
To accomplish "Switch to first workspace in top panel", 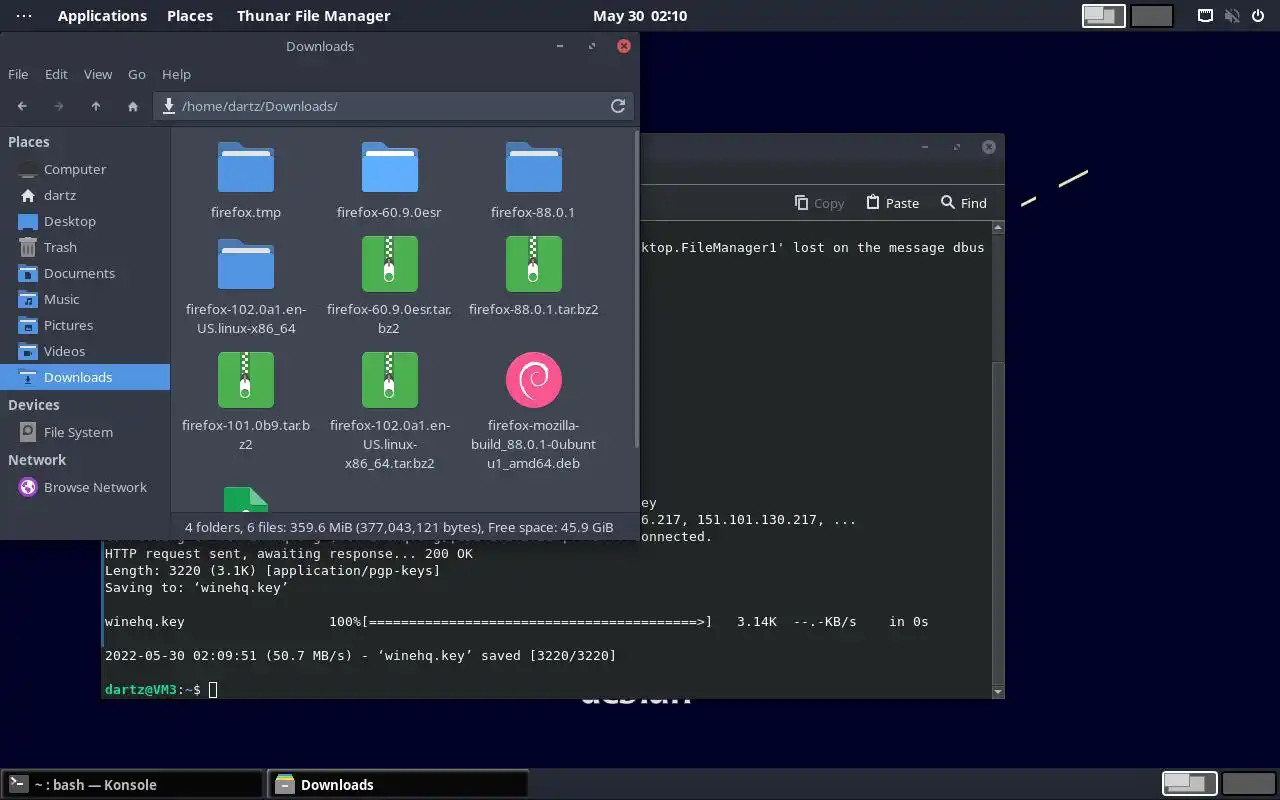I will click(1104, 15).
